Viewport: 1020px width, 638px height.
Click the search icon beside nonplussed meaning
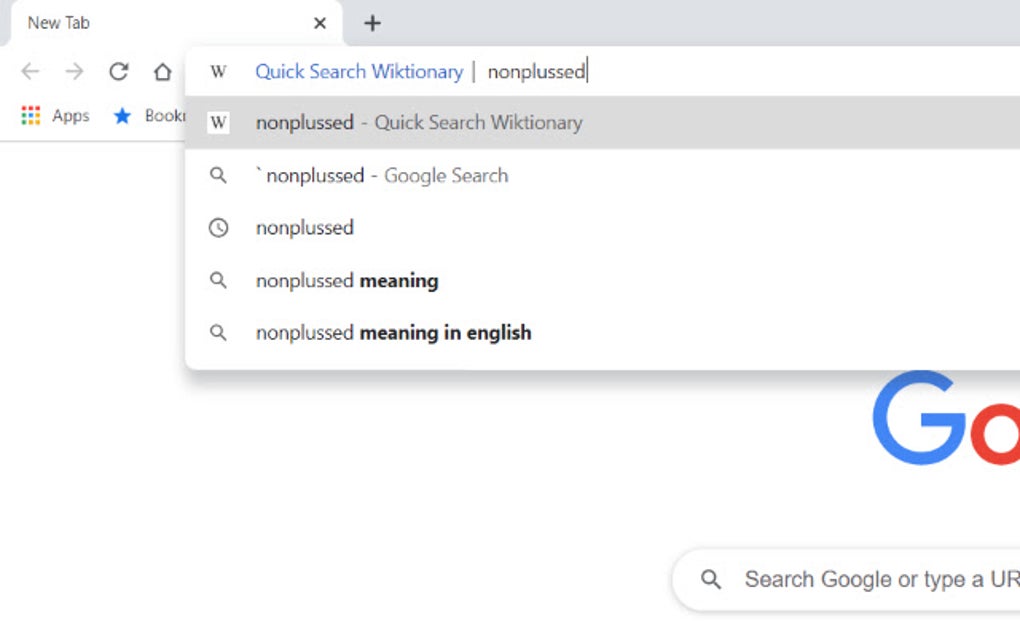pos(218,280)
